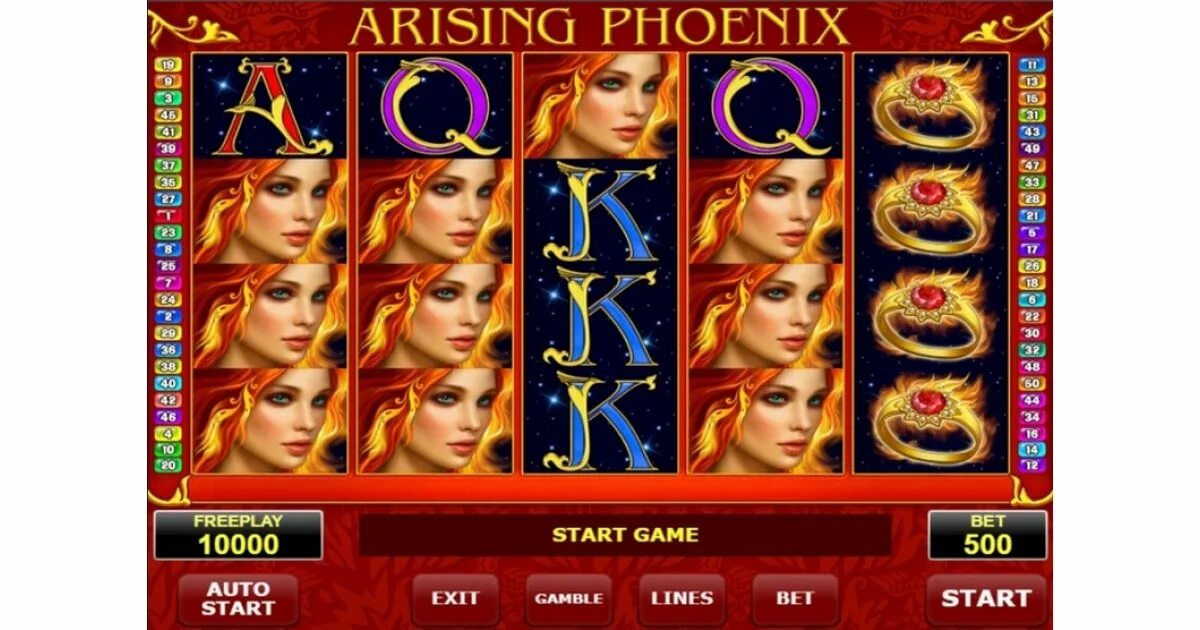This screenshot has height=630, width=1200.
Task: Click the red letter A symbol
Action: coord(270,106)
